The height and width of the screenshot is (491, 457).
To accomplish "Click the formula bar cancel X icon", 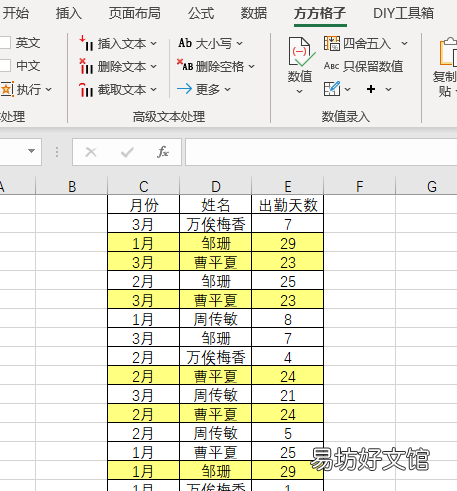I will (x=91, y=152).
